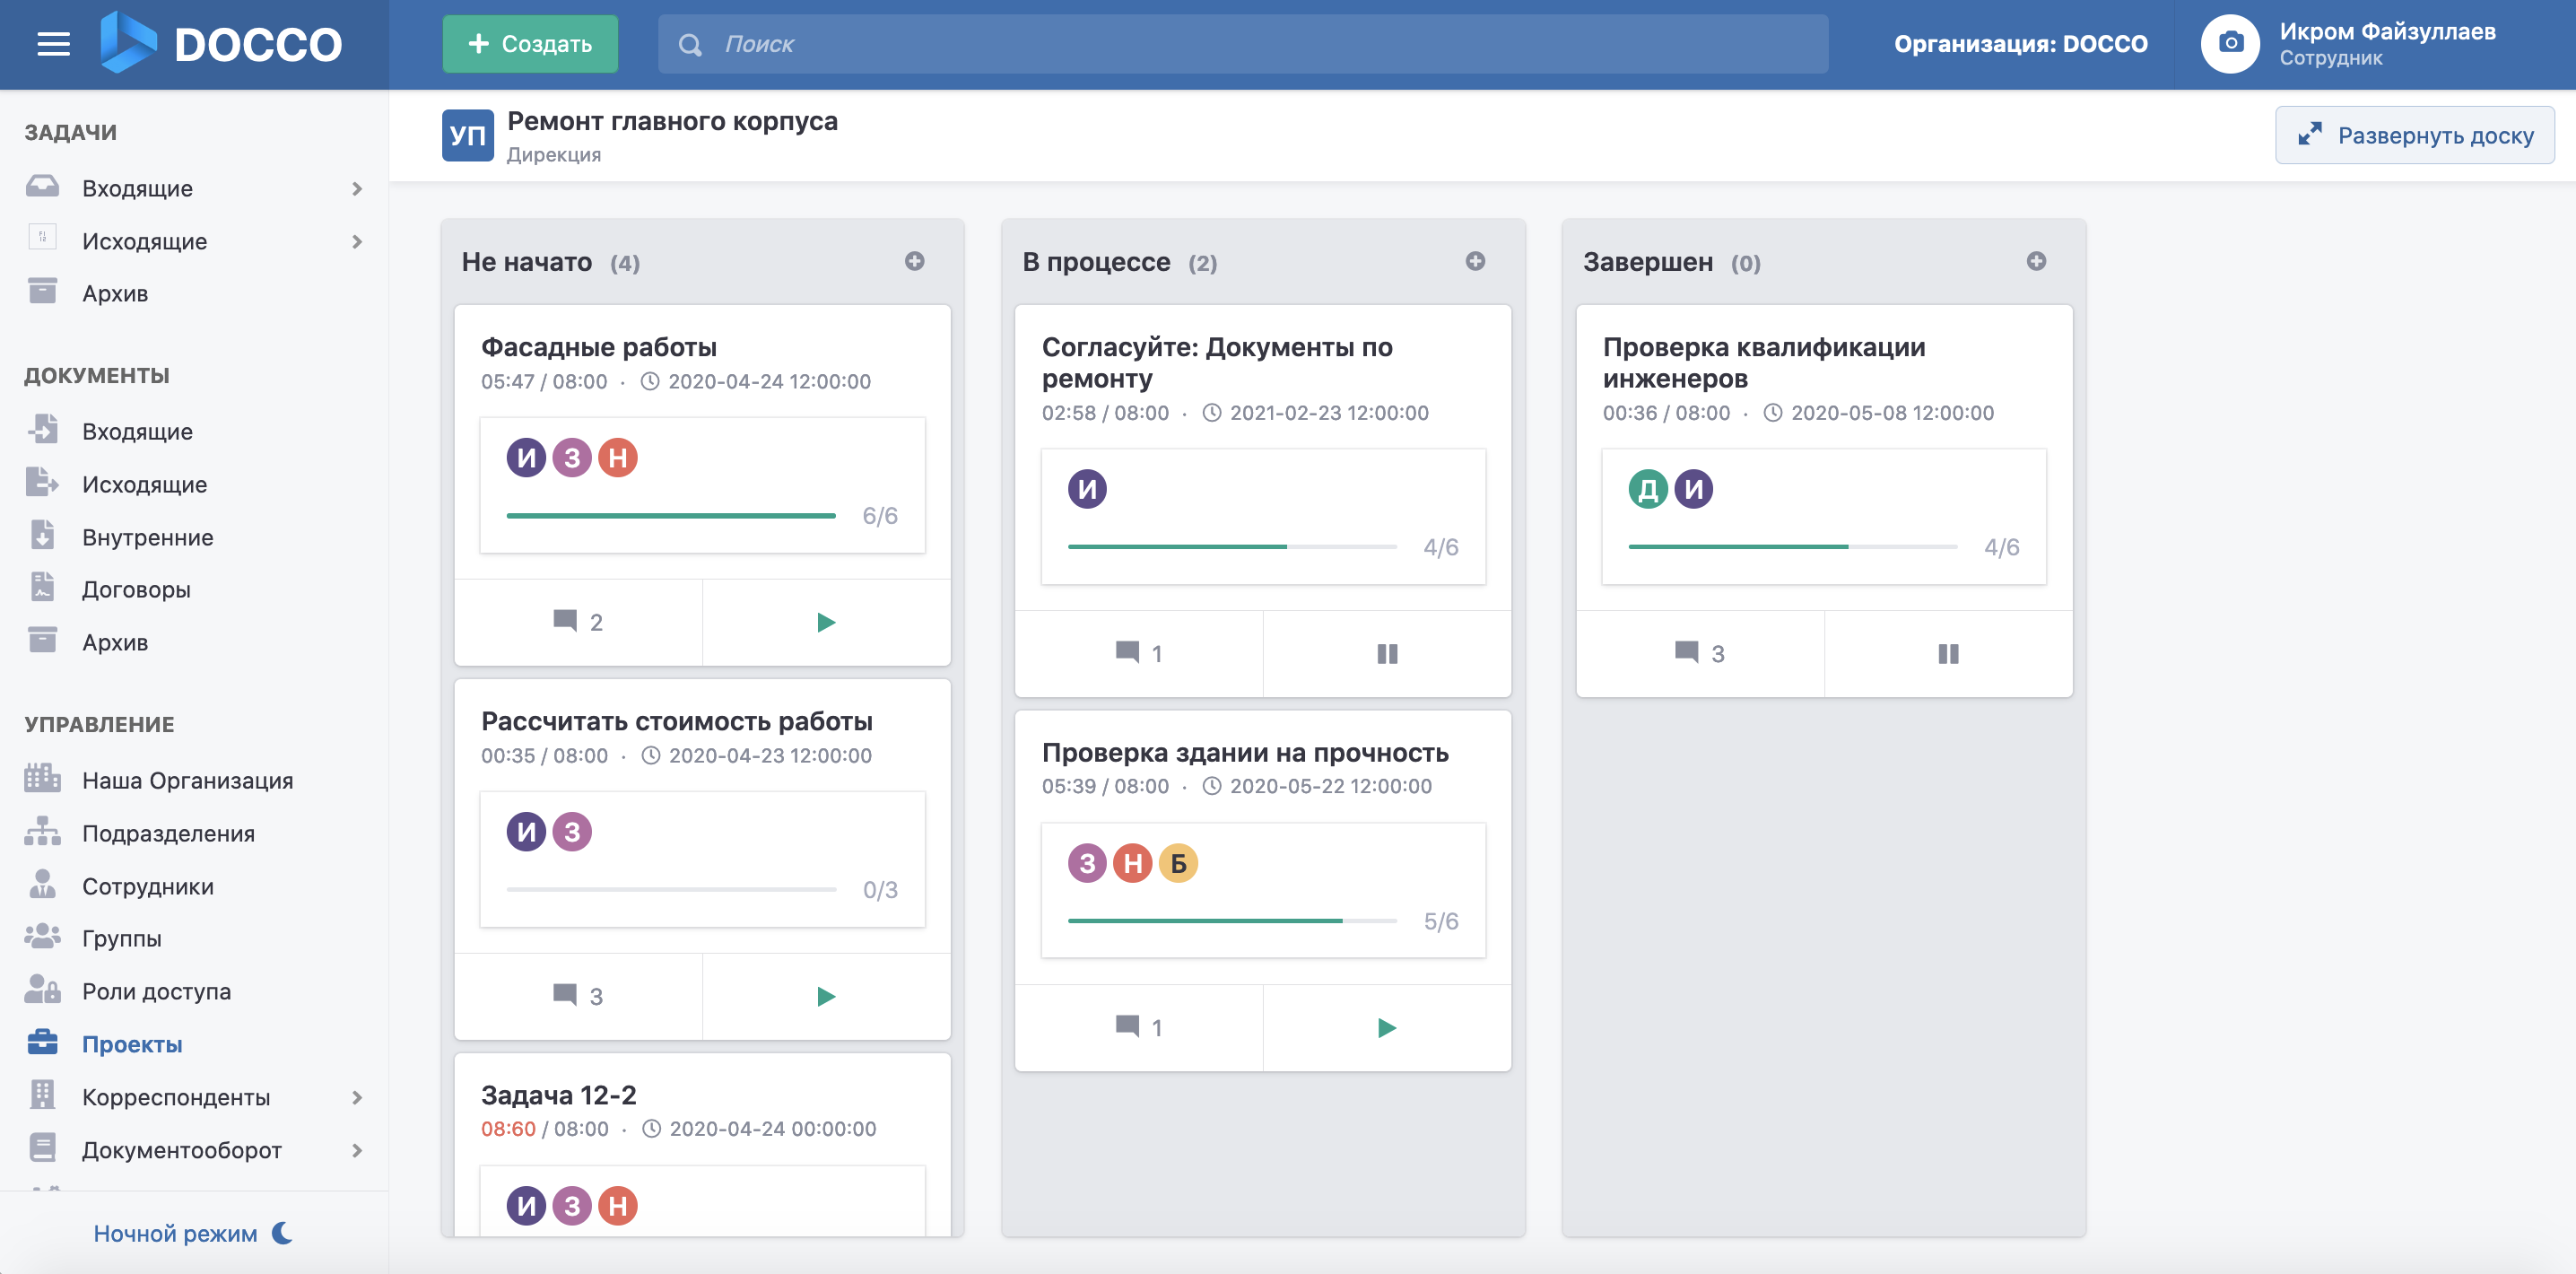Expand the Корреспонденты chevron
Viewport: 2576px width, 1274px height.
click(x=357, y=1097)
